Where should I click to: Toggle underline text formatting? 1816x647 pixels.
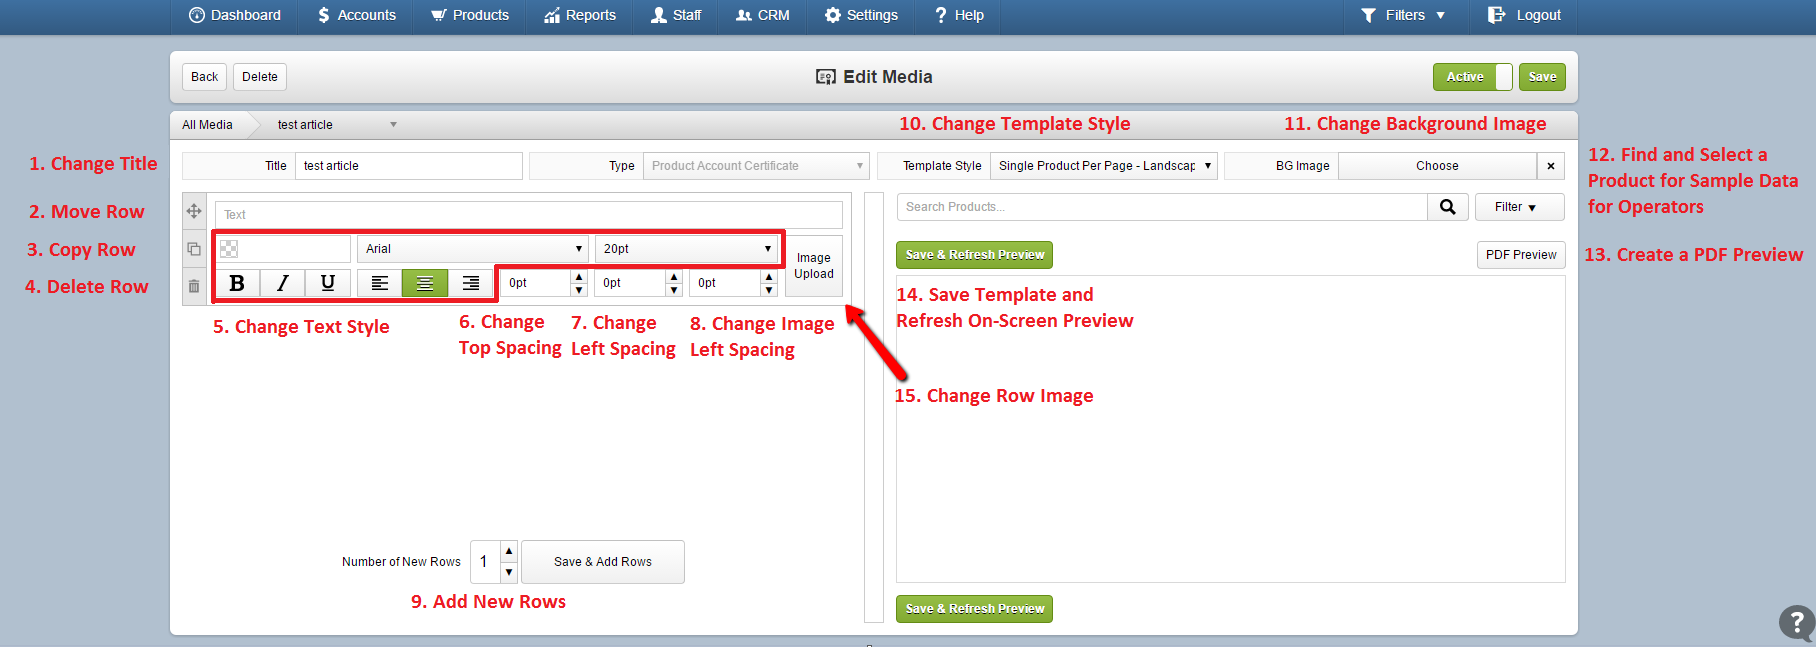coord(328,283)
